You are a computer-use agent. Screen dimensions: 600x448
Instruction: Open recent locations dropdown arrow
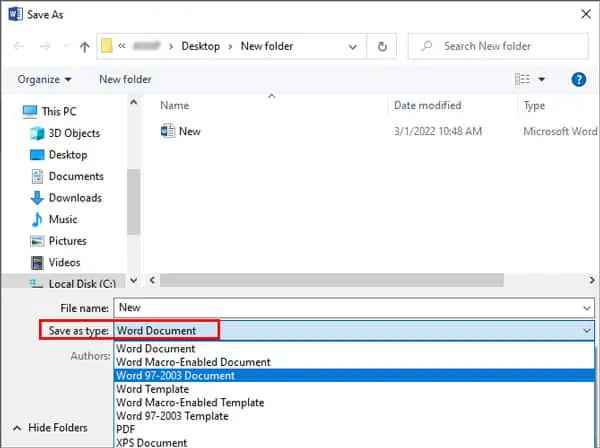pyautogui.click(x=66, y=46)
